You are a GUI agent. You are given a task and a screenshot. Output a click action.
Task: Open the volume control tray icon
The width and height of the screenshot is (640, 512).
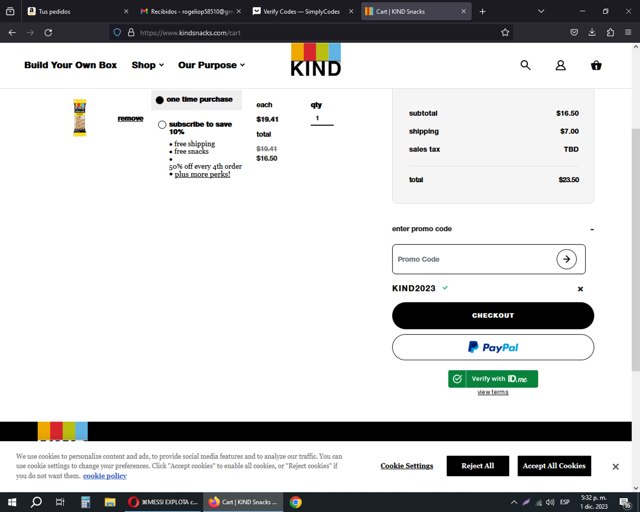tap(551, 502)
